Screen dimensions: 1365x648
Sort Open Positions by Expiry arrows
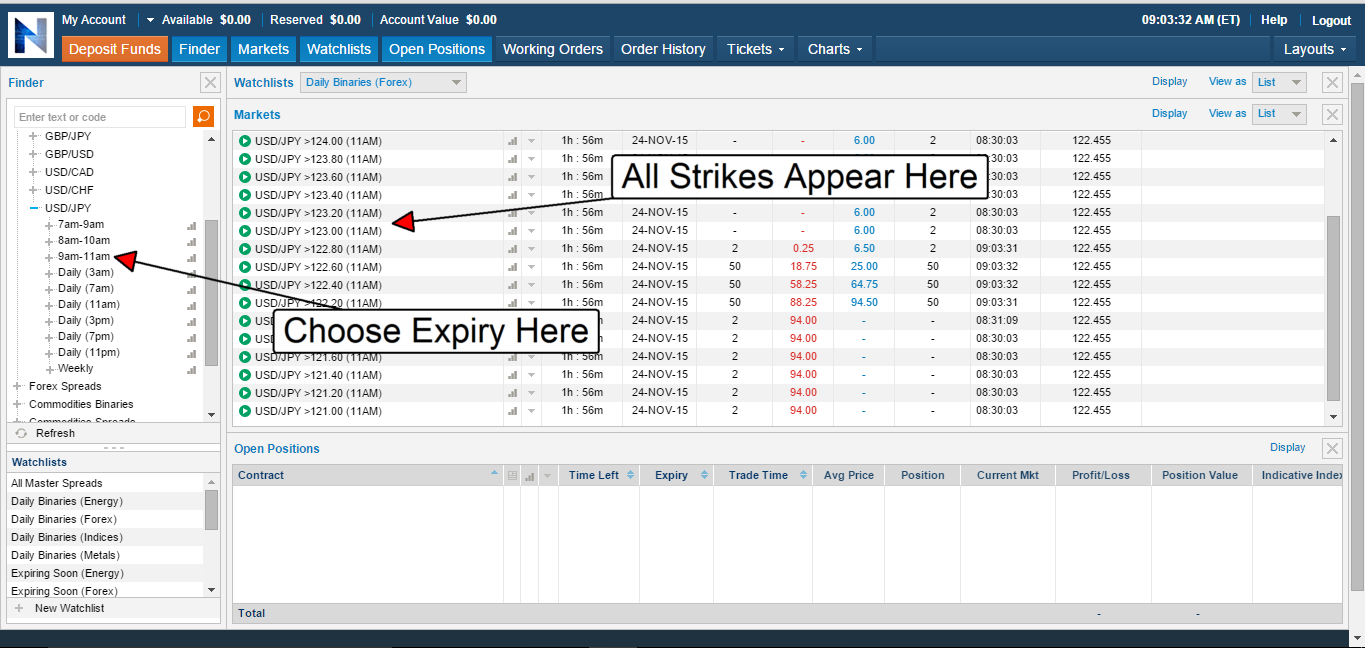705,475
